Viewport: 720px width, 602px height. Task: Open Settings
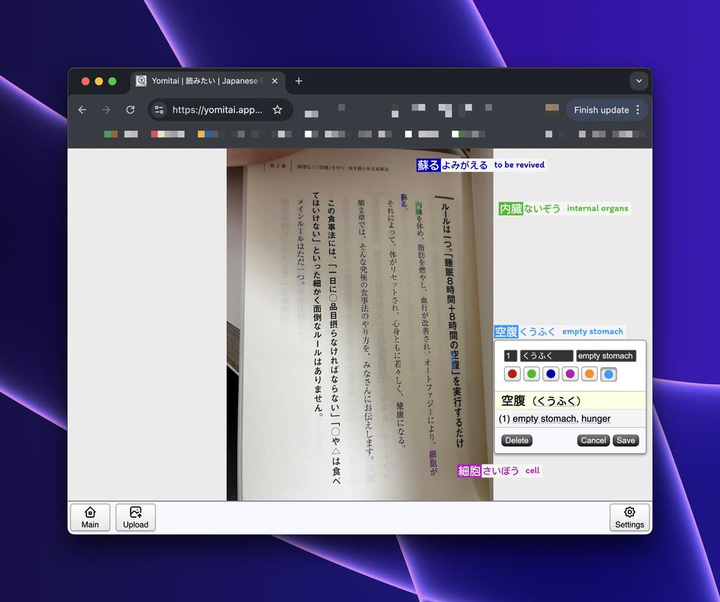[630, 518]
